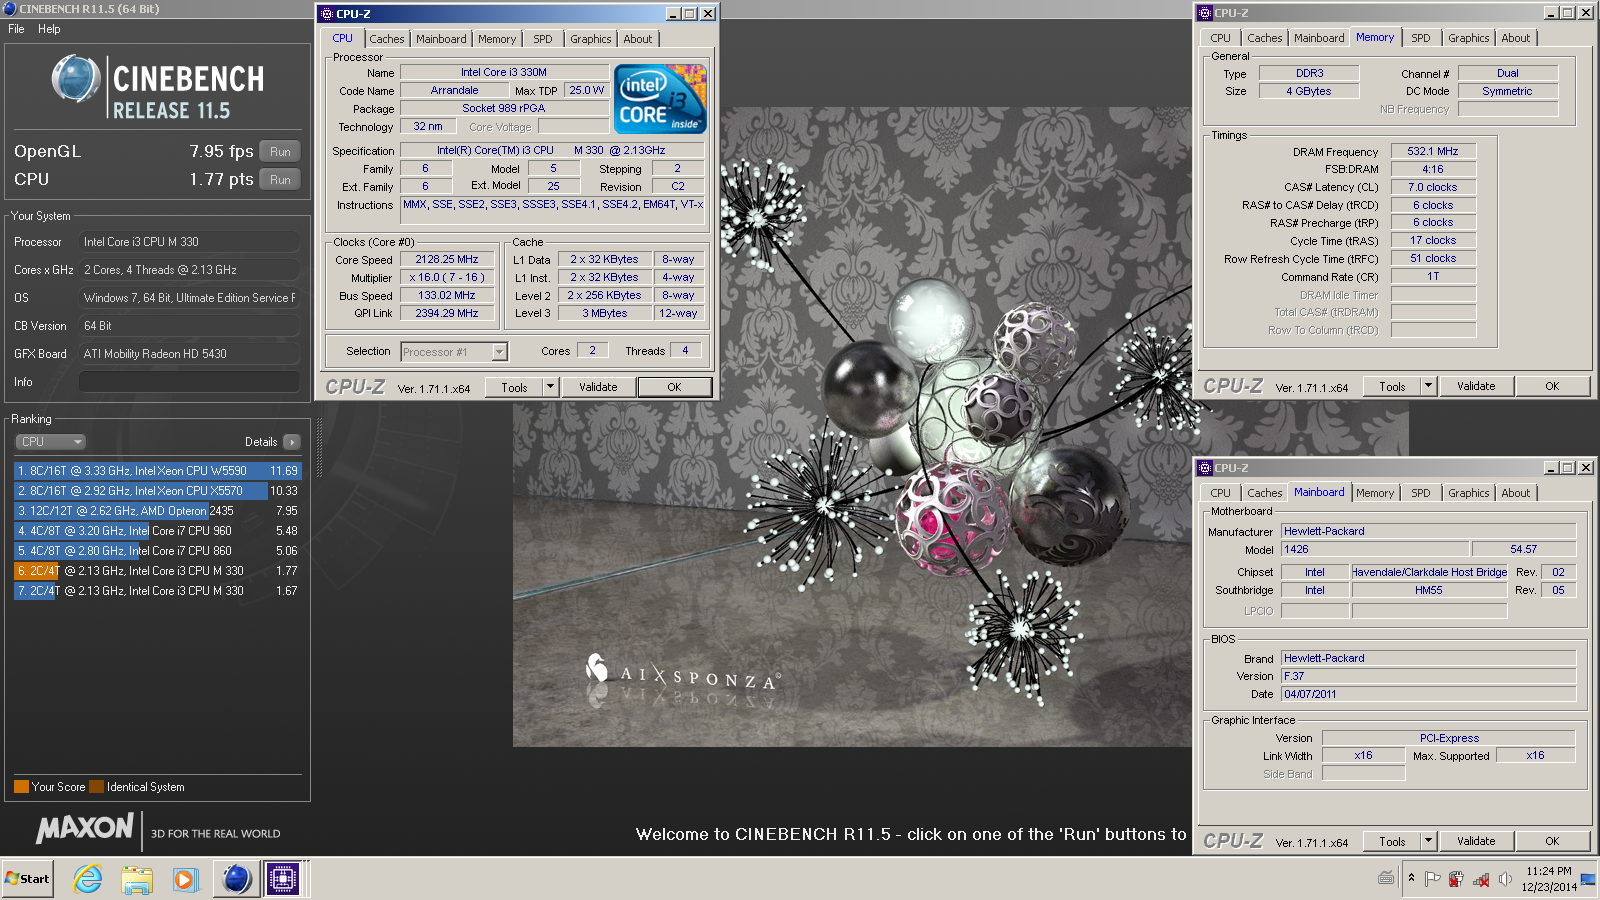This screenshot has width=1600, height=900.
Task: Click Validate in front CPU-Z window
Action: (598, 387)
